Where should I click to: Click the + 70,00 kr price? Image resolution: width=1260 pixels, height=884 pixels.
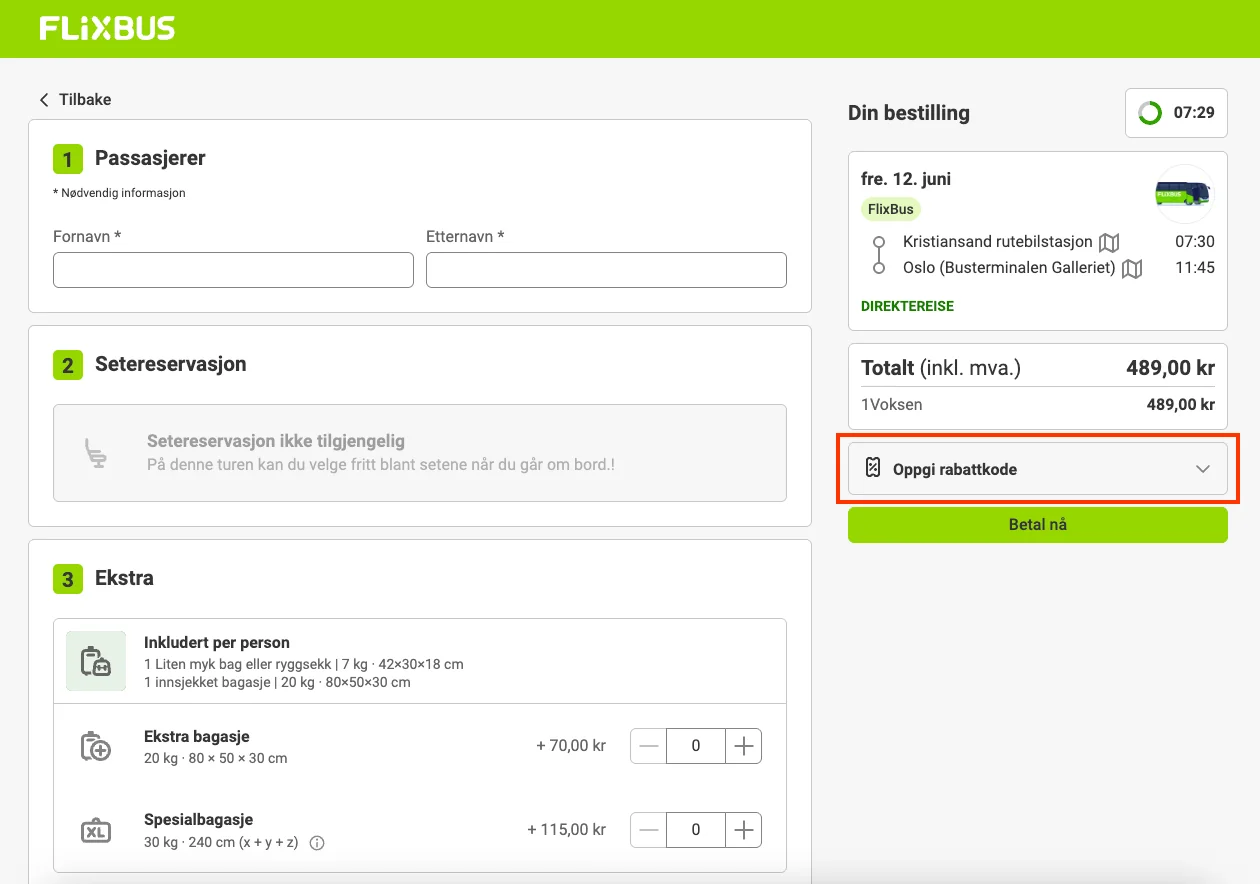(571, 746)
